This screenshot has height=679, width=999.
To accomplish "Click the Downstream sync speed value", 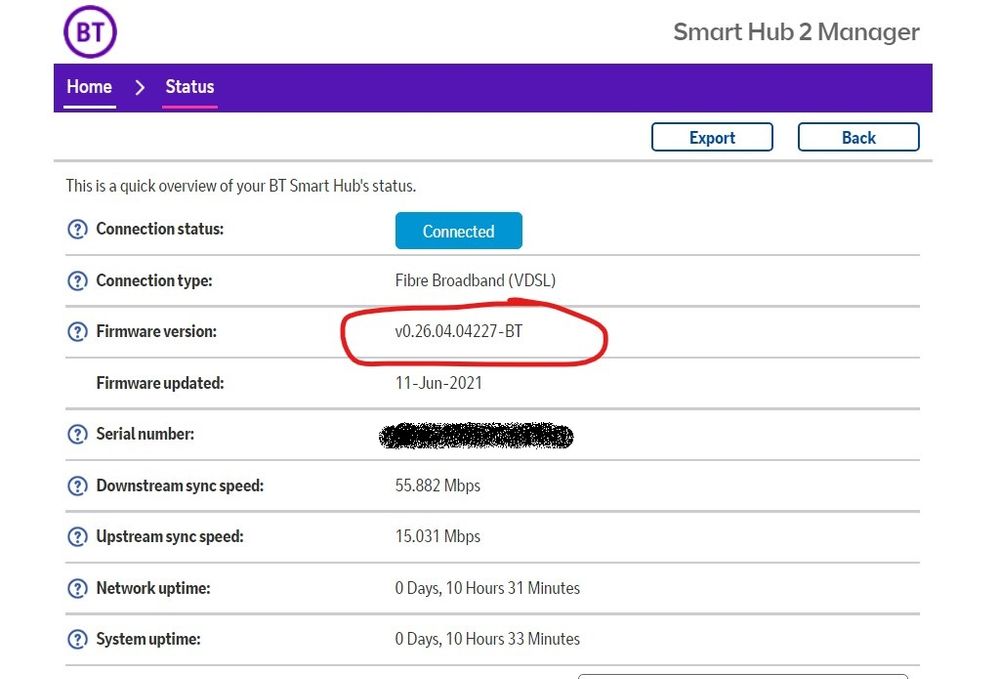I will pyautogui.click(x=438, y=486).
